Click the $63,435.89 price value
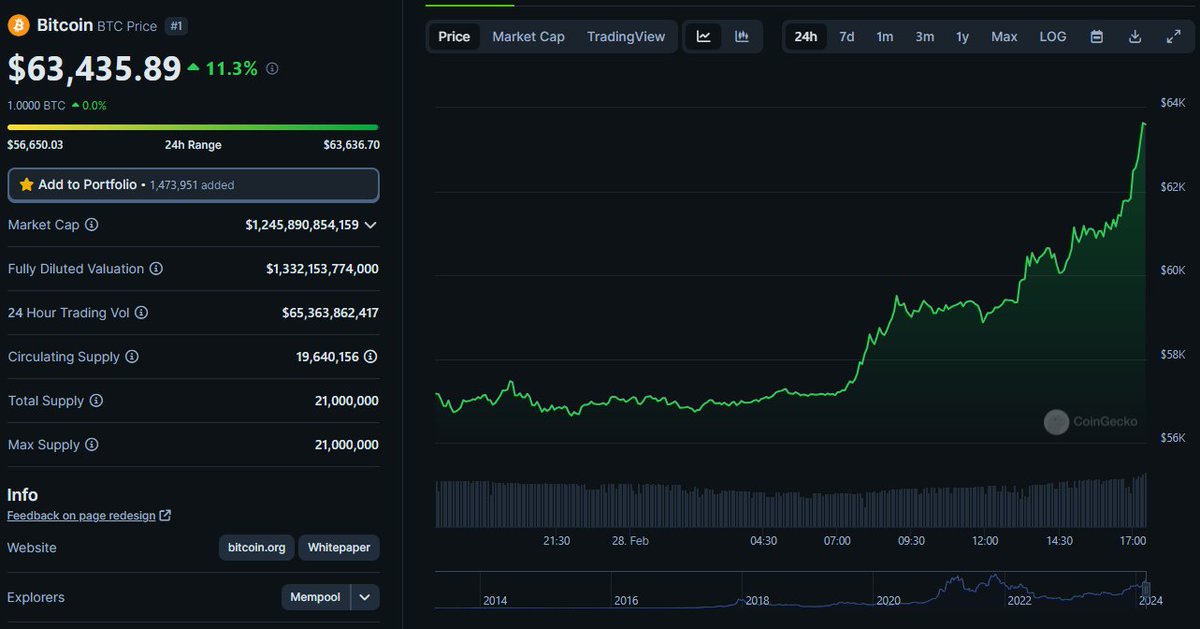This screenshot has height=629, width=1200. (x=93, y=68)
